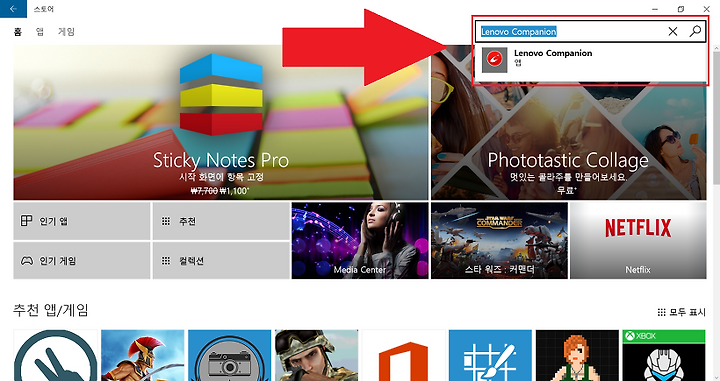The image size is (720, 381).
Task: Open the 컬렉션 tile
Action: pyautogui.click(x=221, y=260)
